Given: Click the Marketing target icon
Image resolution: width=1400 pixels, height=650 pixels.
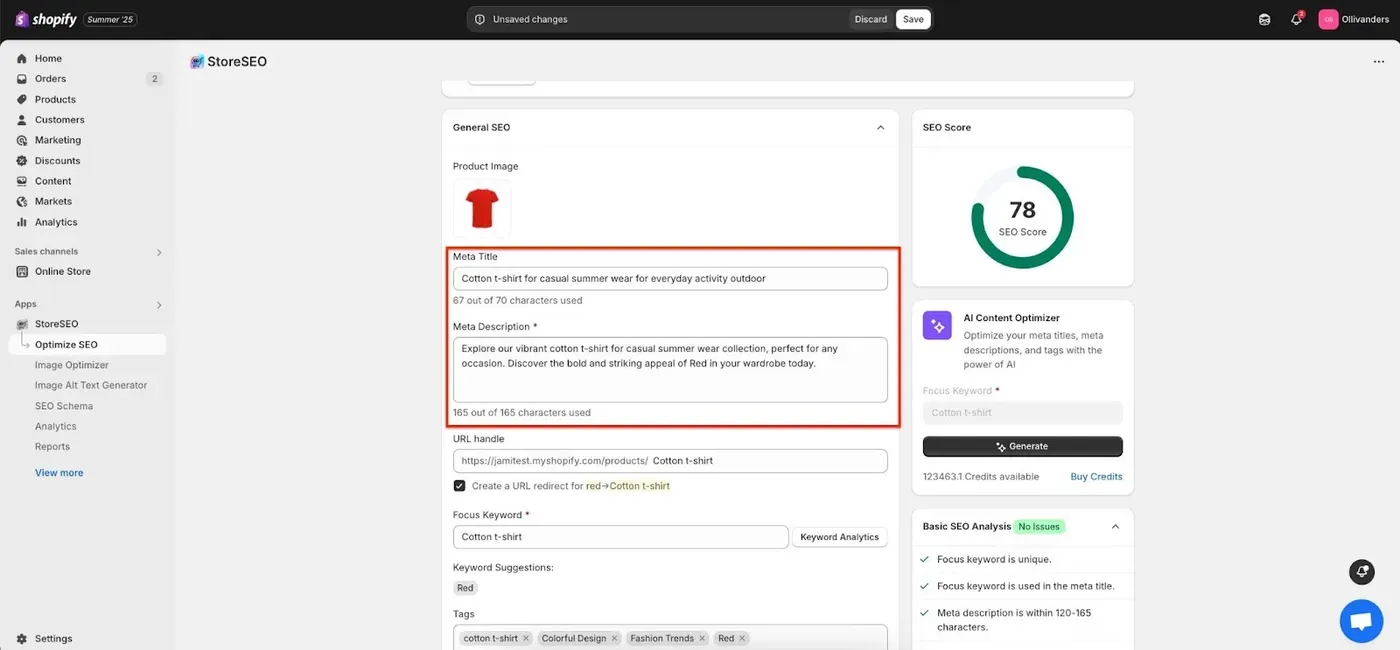Looking at the screenshot, I should tap(22, 141).
